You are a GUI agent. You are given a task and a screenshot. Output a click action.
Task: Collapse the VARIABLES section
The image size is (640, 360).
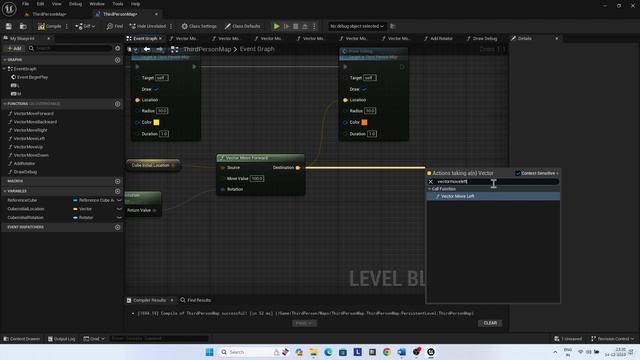[5, 191]
